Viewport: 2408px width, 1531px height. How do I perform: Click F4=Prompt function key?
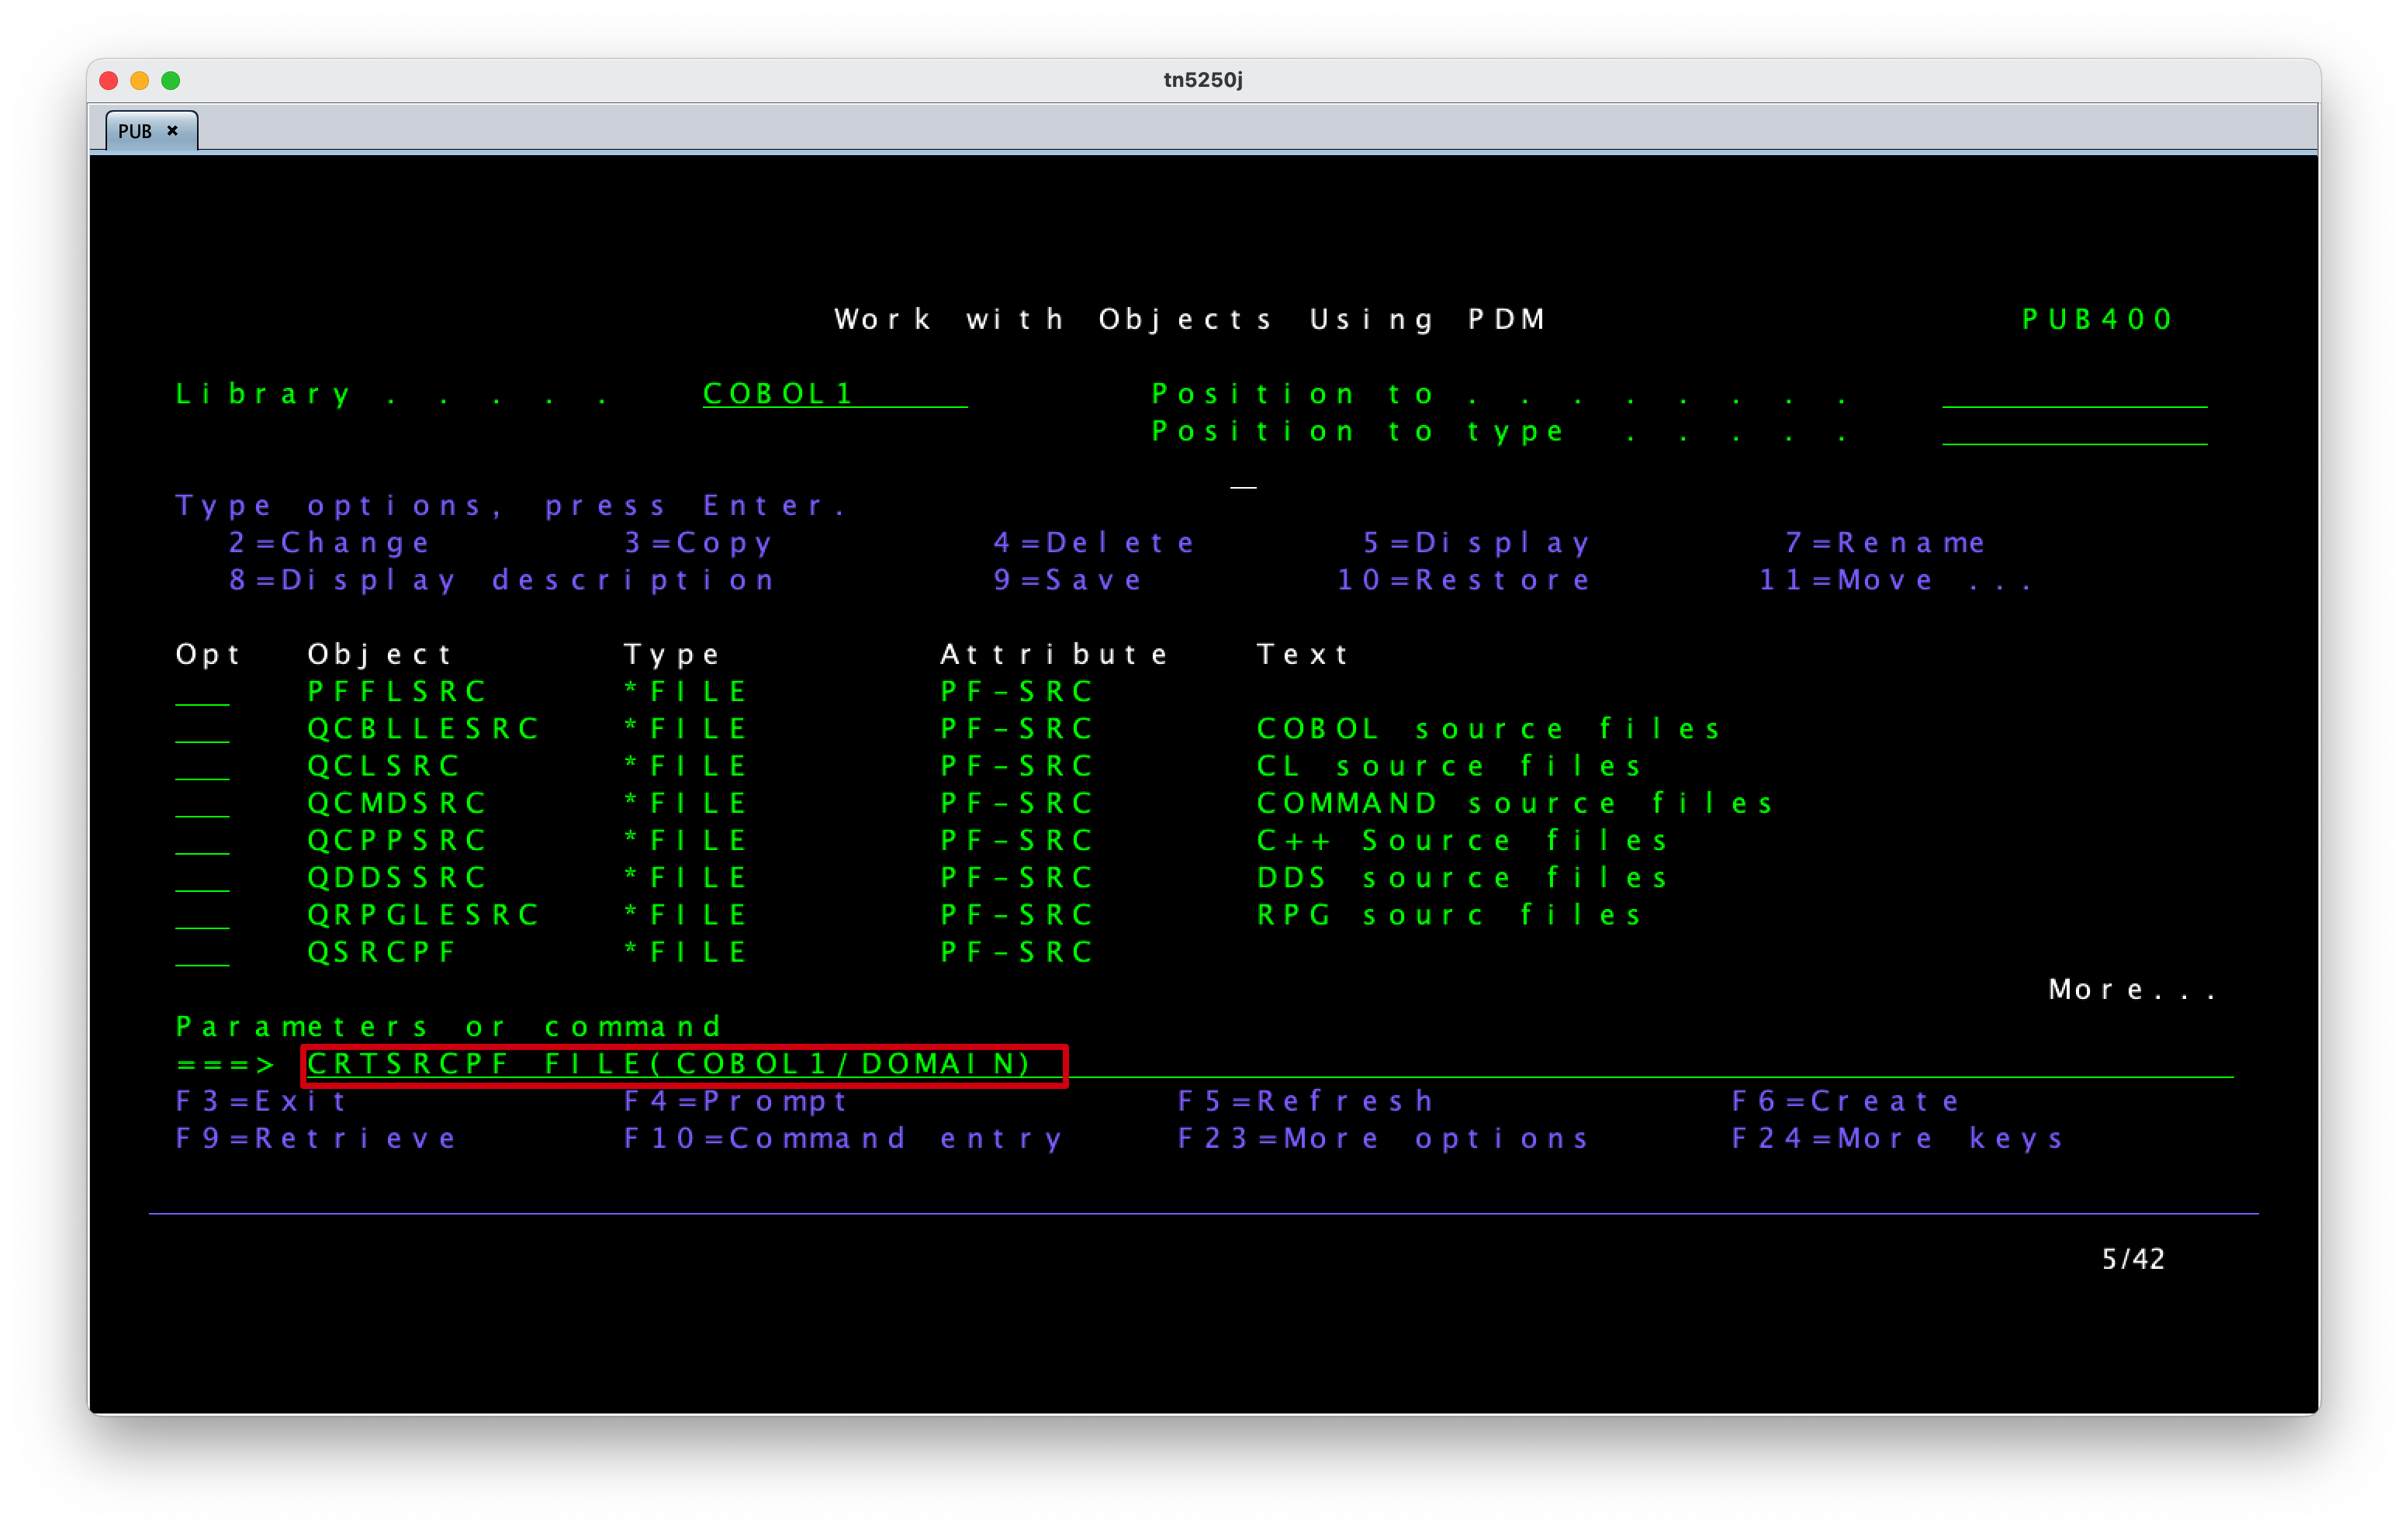pyautogui.click(x=736, y=1101)
